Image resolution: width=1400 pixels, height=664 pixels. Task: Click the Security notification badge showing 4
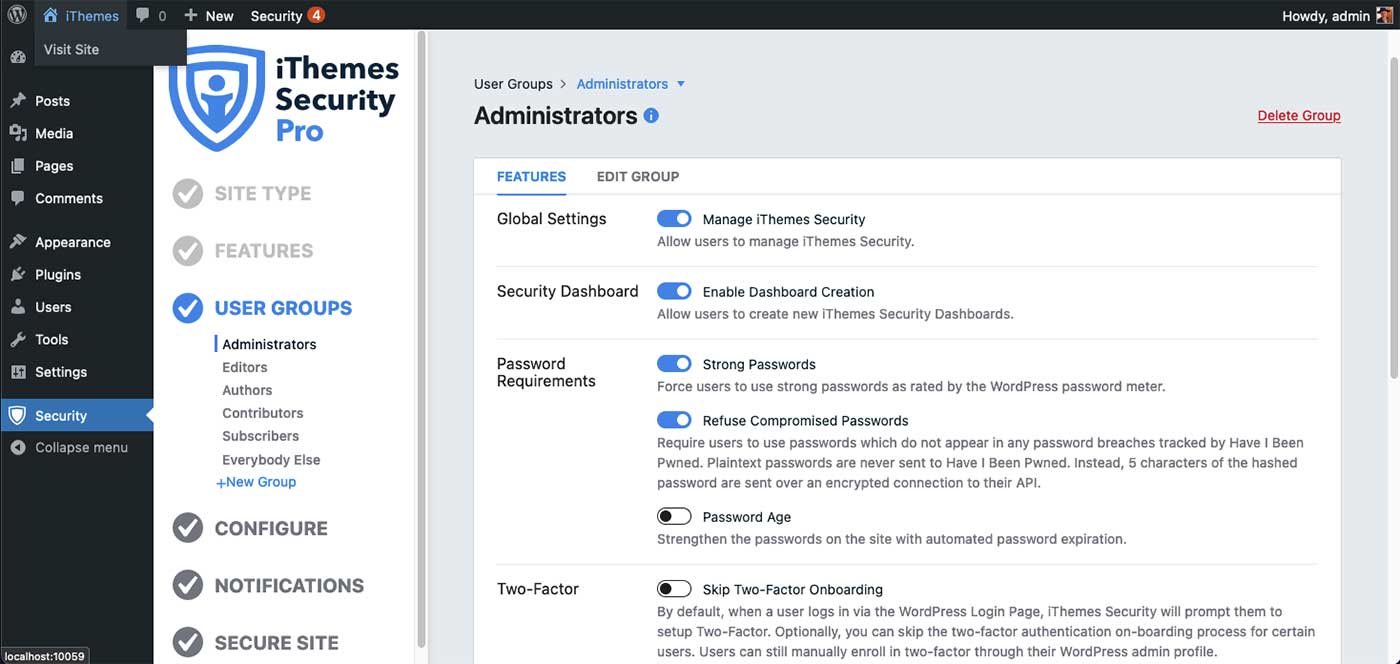316,15
